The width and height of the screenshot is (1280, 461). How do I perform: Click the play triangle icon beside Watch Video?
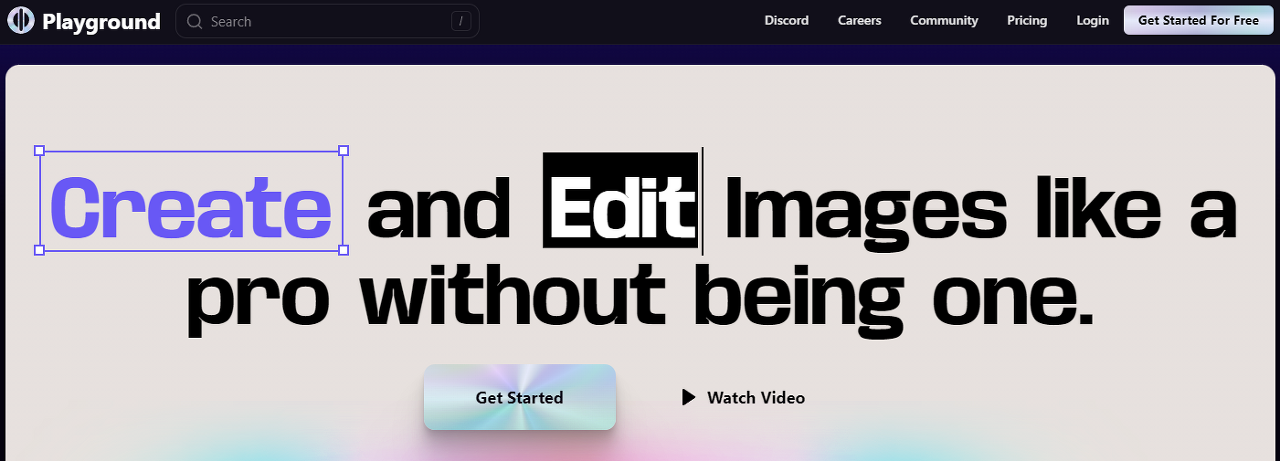pyautogui.click(x=688, y=397)
